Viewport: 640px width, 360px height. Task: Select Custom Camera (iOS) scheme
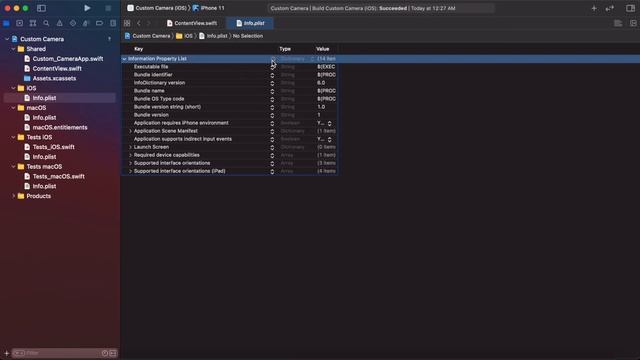[157, 8]
